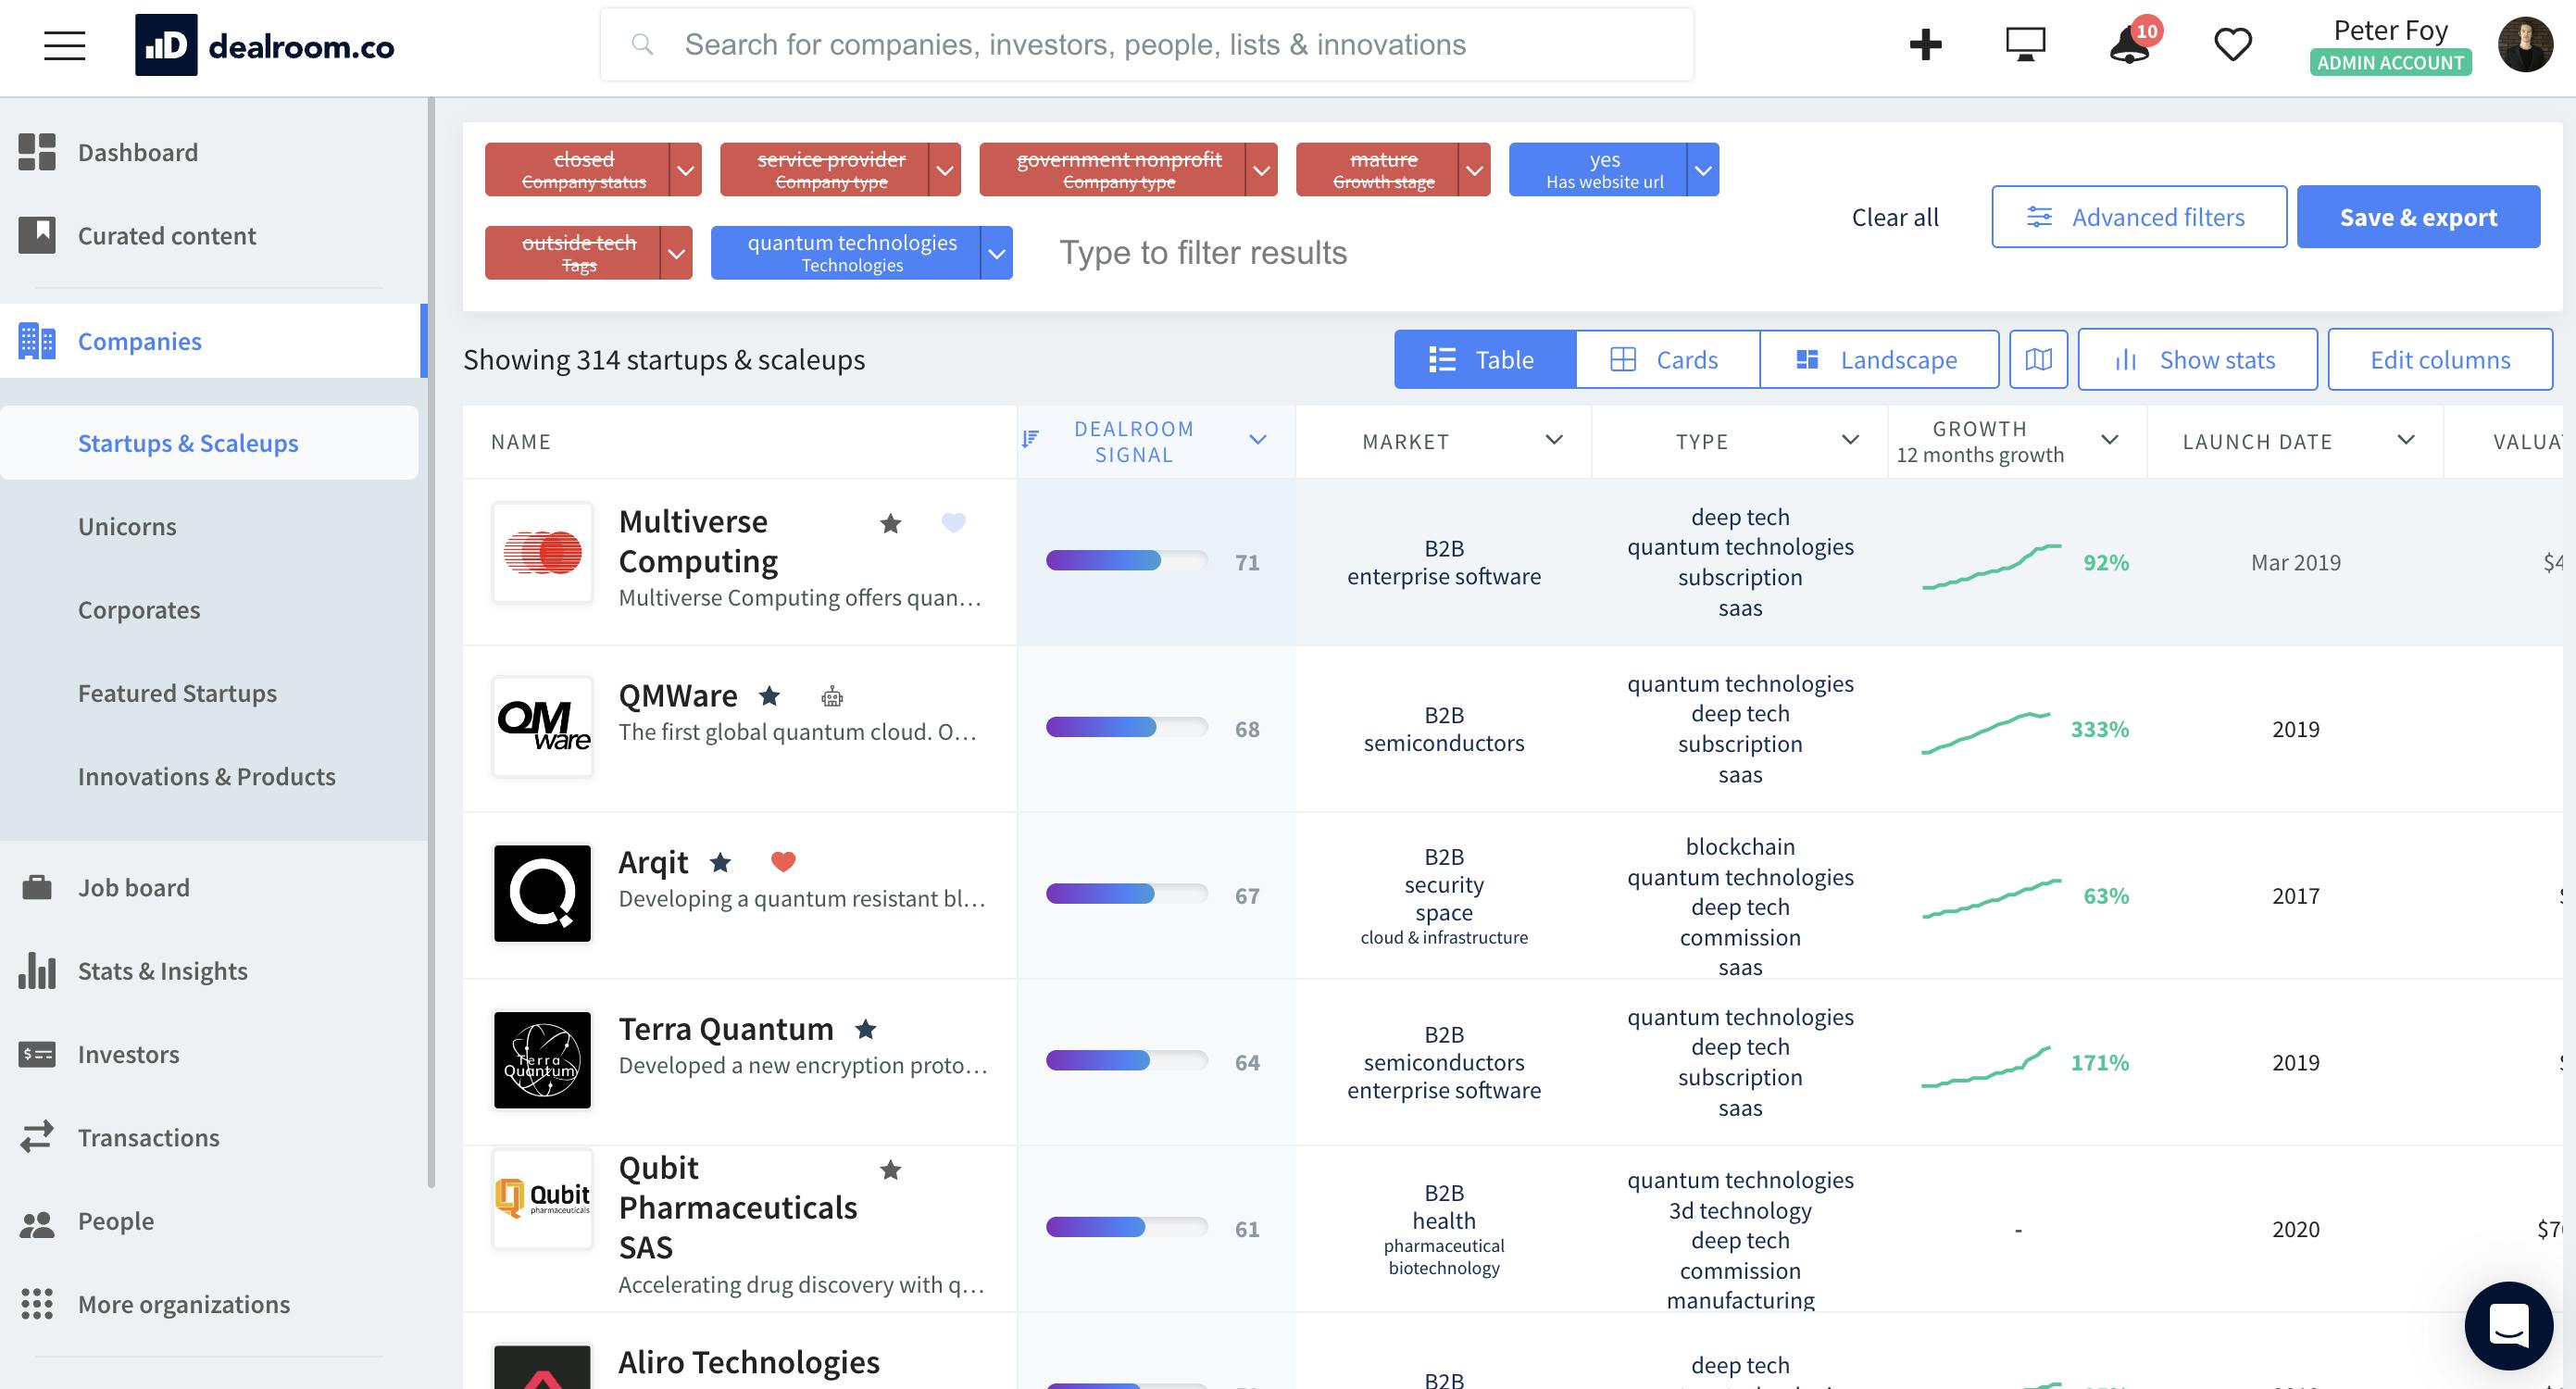This screenshot has height=1389, width=2576.
Task: Click Show stats button
Action: tap(2197, 360)
